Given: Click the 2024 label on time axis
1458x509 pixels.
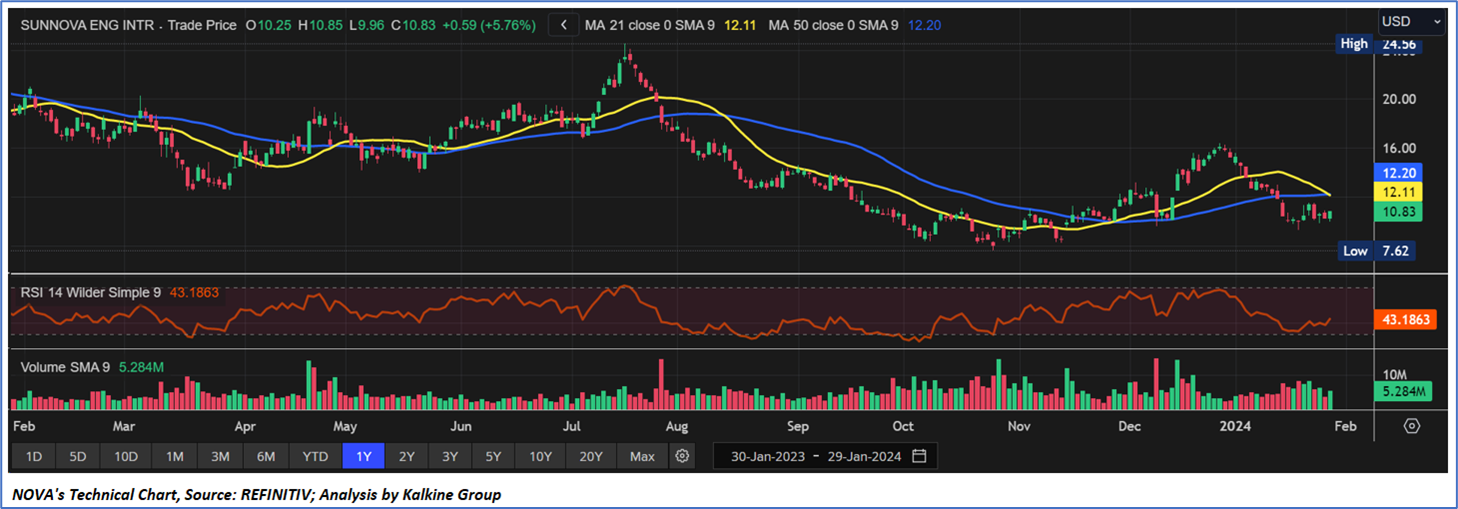Looking at the screenshot, I should click(1235, 426).
